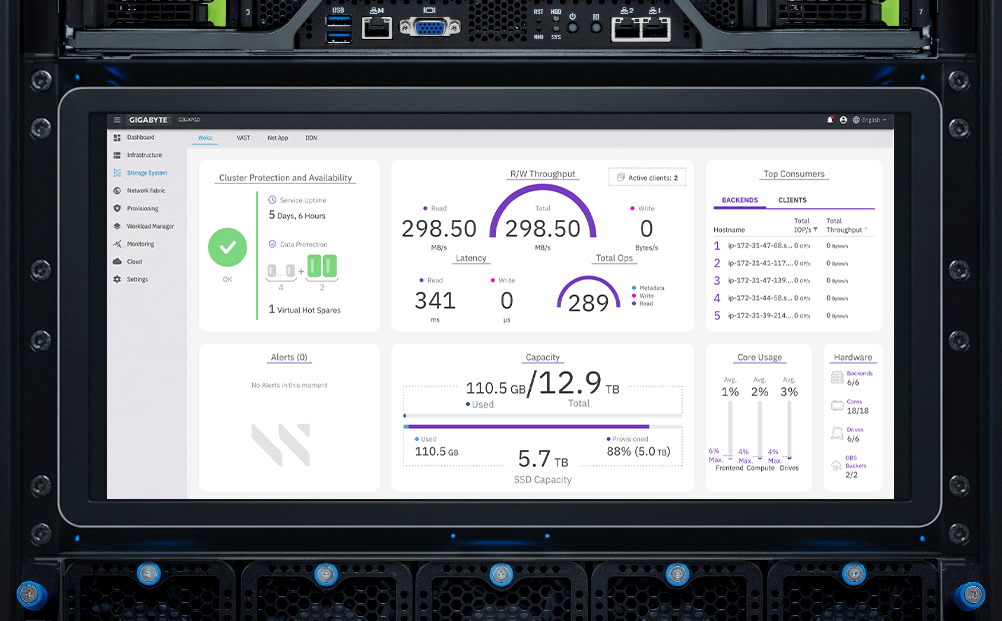The height and width of the screenshot is (621, 1002).
Task: Open the user account profile icon
Action: (x=843, y=120)
